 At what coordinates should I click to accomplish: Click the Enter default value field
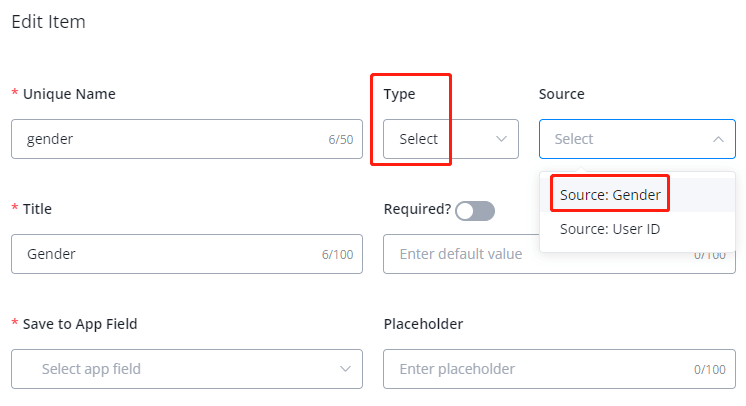click(460, 254)
